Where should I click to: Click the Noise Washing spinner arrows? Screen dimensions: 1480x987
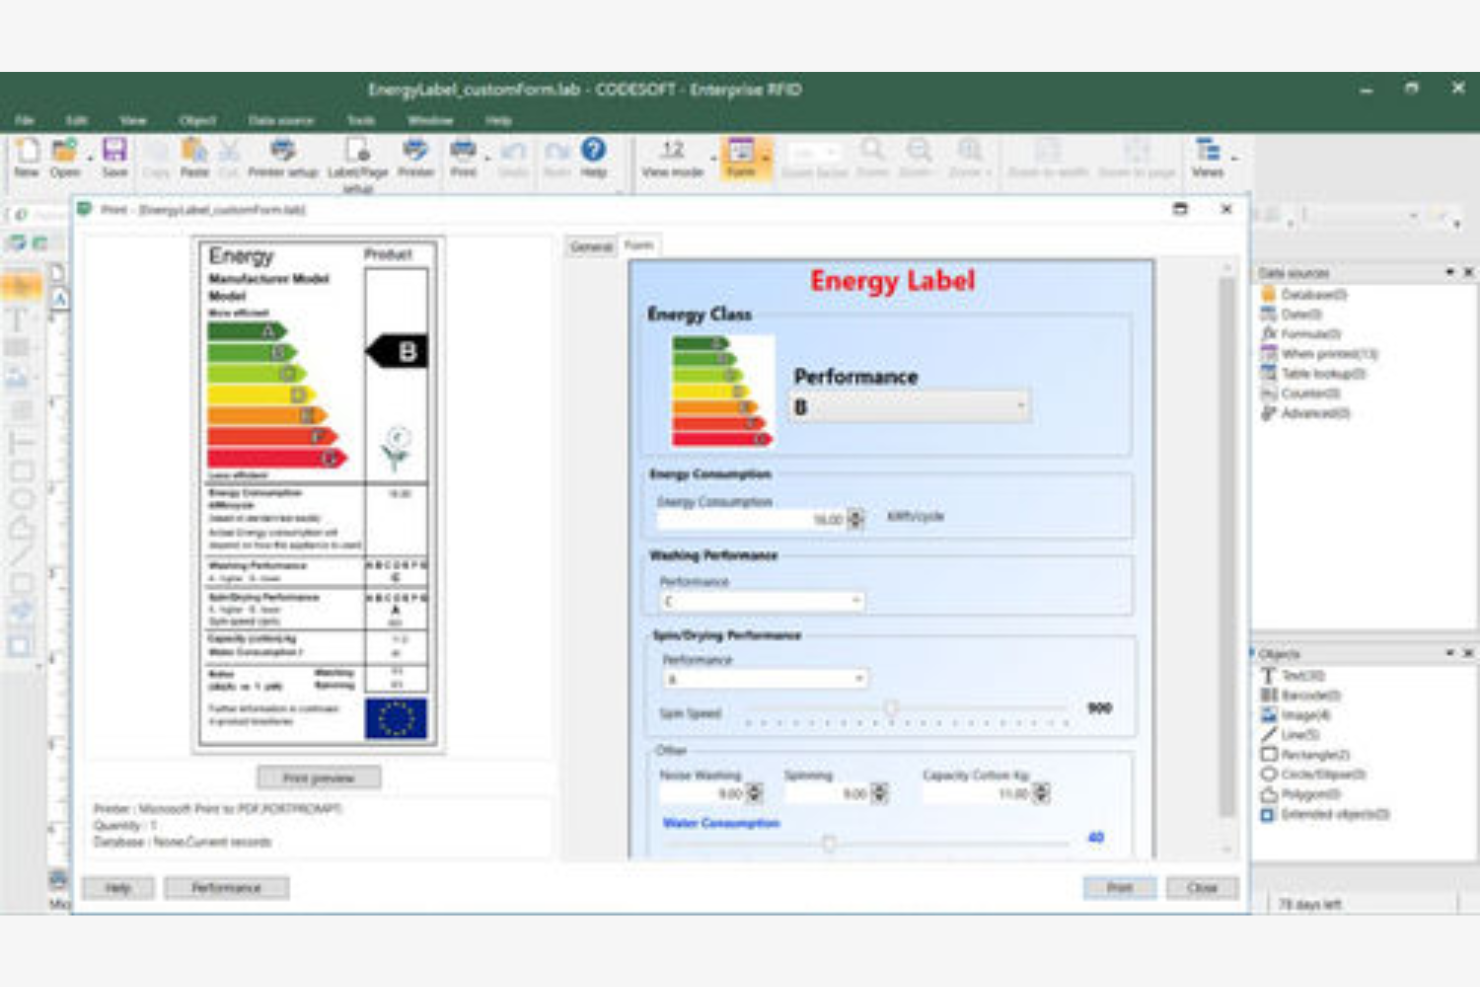point(755,793)
